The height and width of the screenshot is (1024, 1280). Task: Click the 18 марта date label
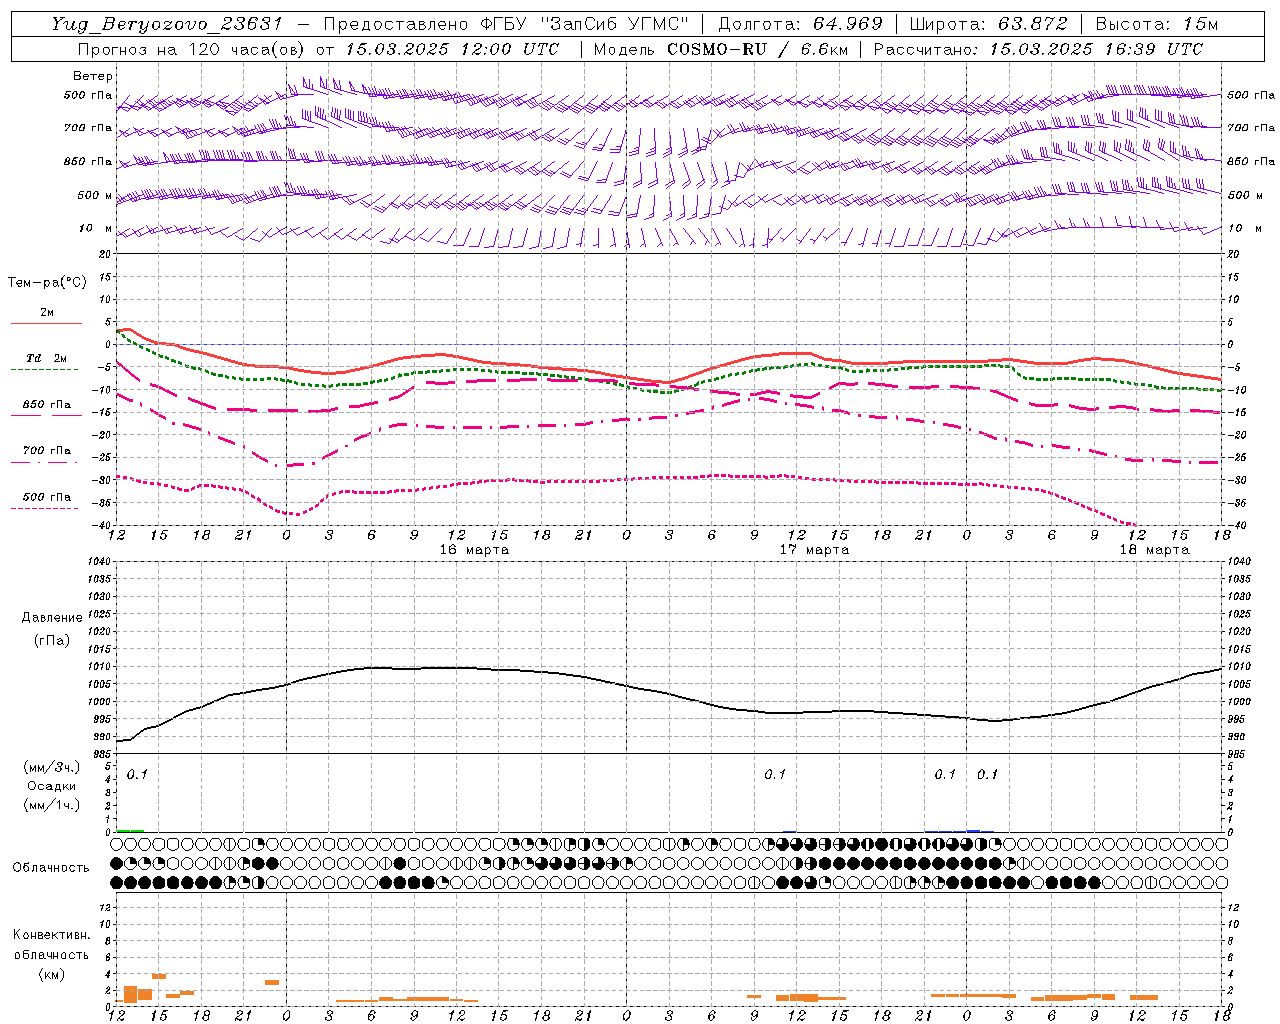[x=1154, y=550]
